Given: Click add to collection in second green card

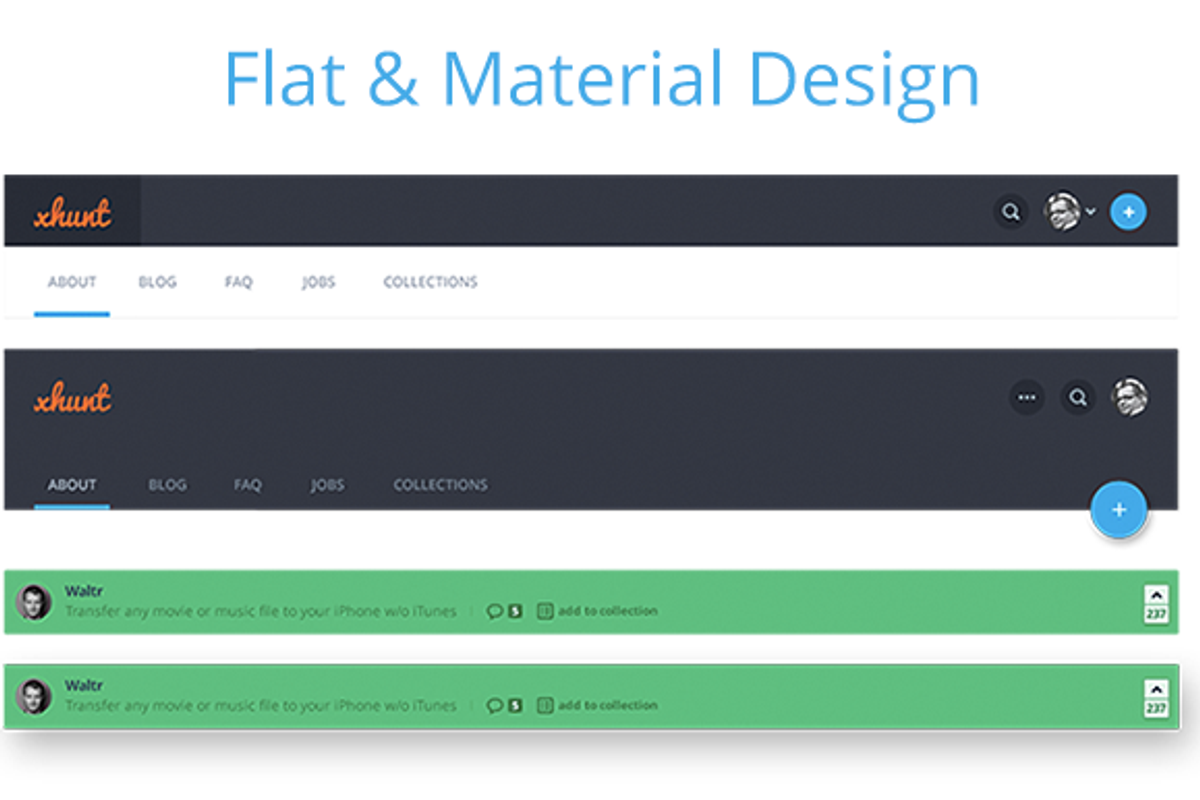Looking at the screenshot, I should click(598, 705).
